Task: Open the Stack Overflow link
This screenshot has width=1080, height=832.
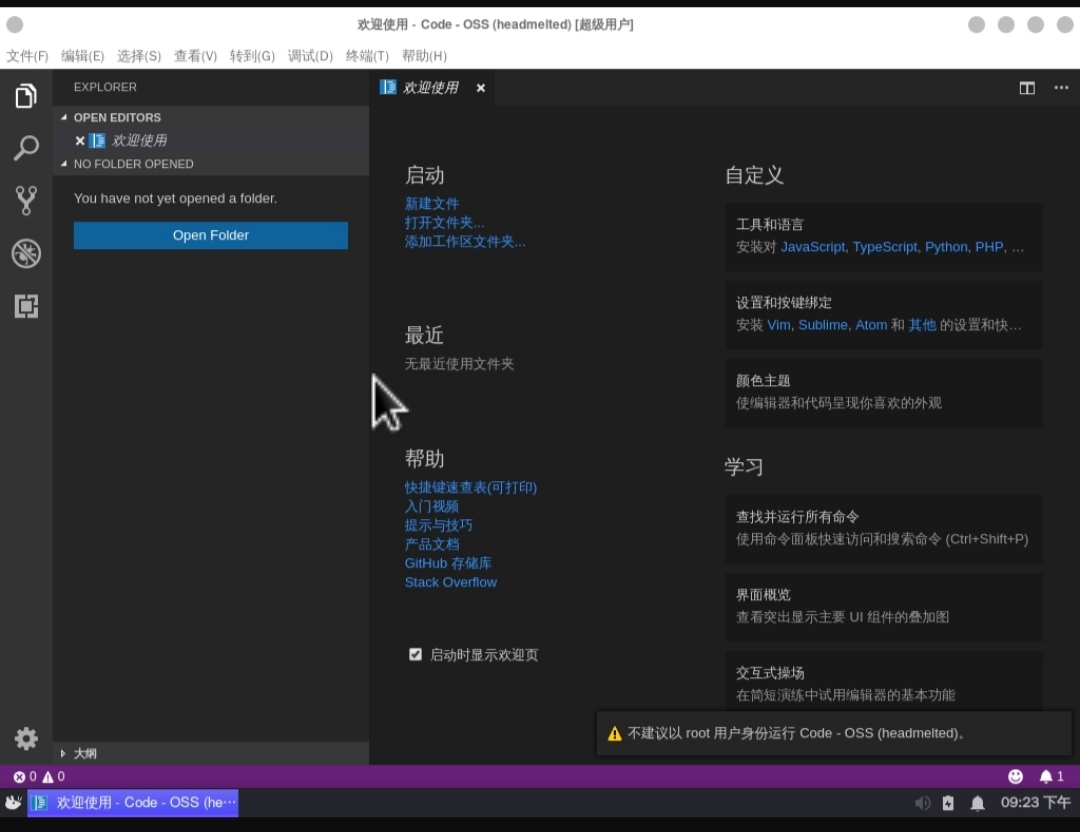Action: (x=451, y=583)
